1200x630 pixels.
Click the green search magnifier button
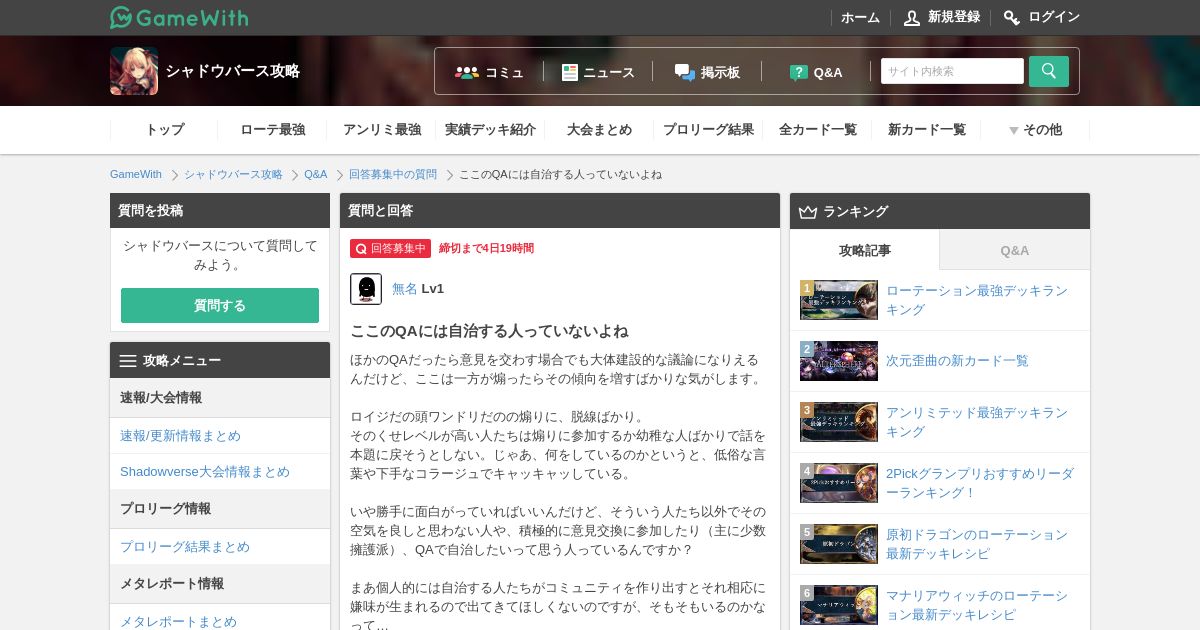click(1049, 71)
